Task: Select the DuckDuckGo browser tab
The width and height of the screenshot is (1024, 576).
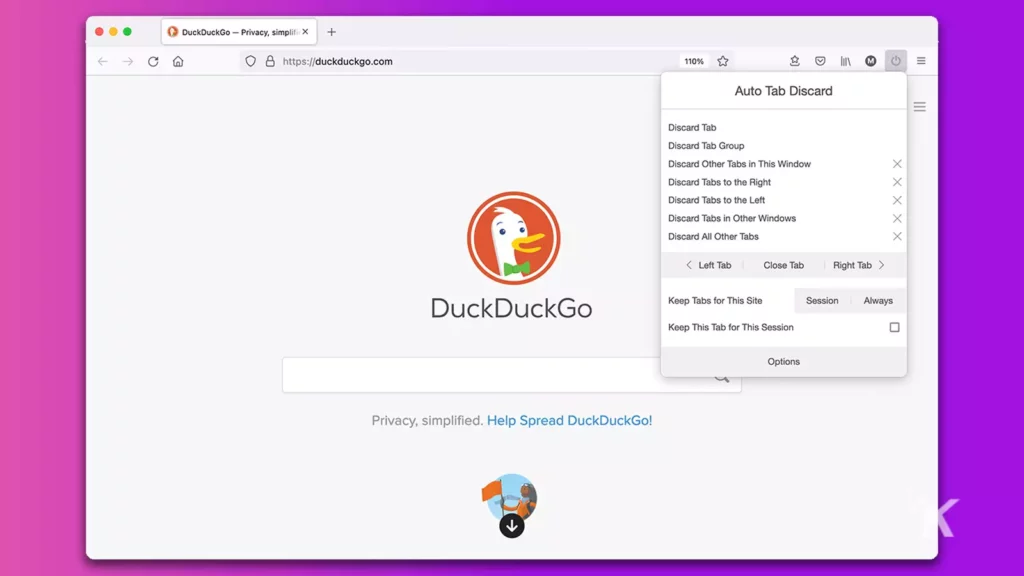Action: click(239, 31)
